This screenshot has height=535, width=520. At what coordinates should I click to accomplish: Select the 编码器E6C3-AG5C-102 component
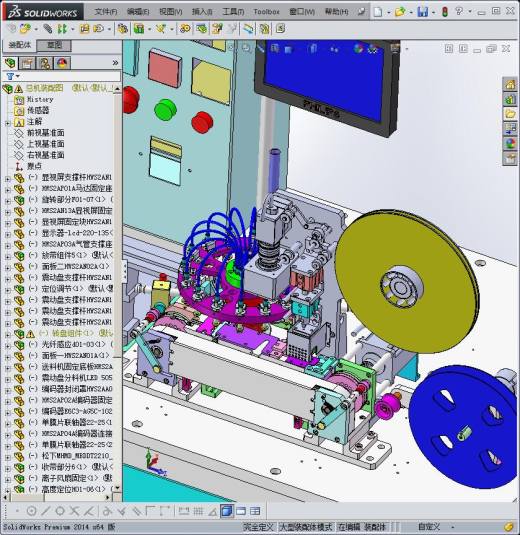[77, 411]
